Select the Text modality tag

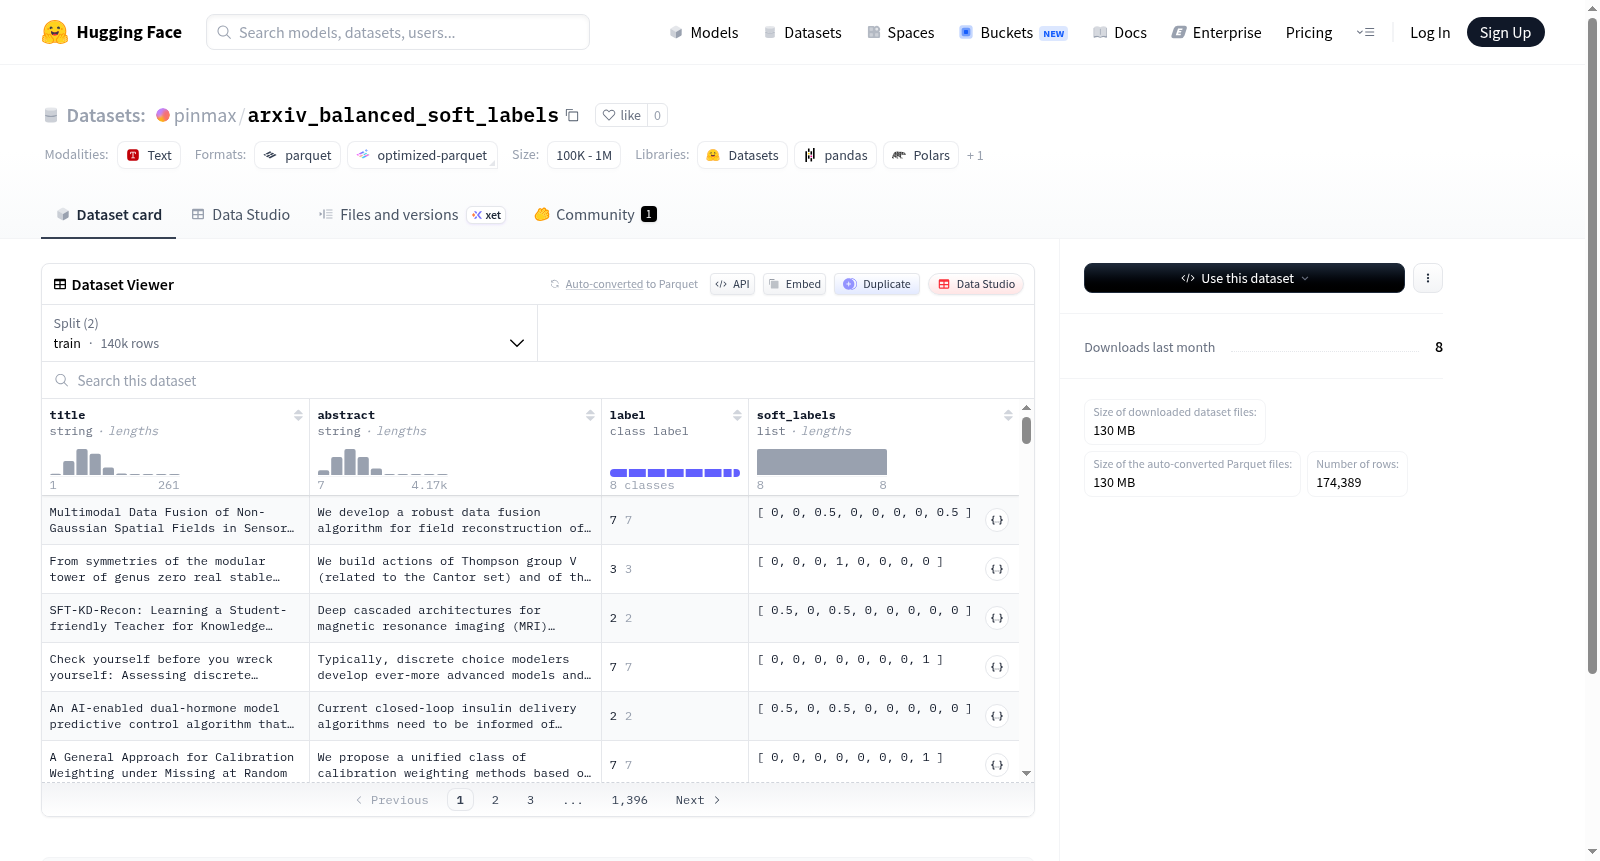(149, 155)
